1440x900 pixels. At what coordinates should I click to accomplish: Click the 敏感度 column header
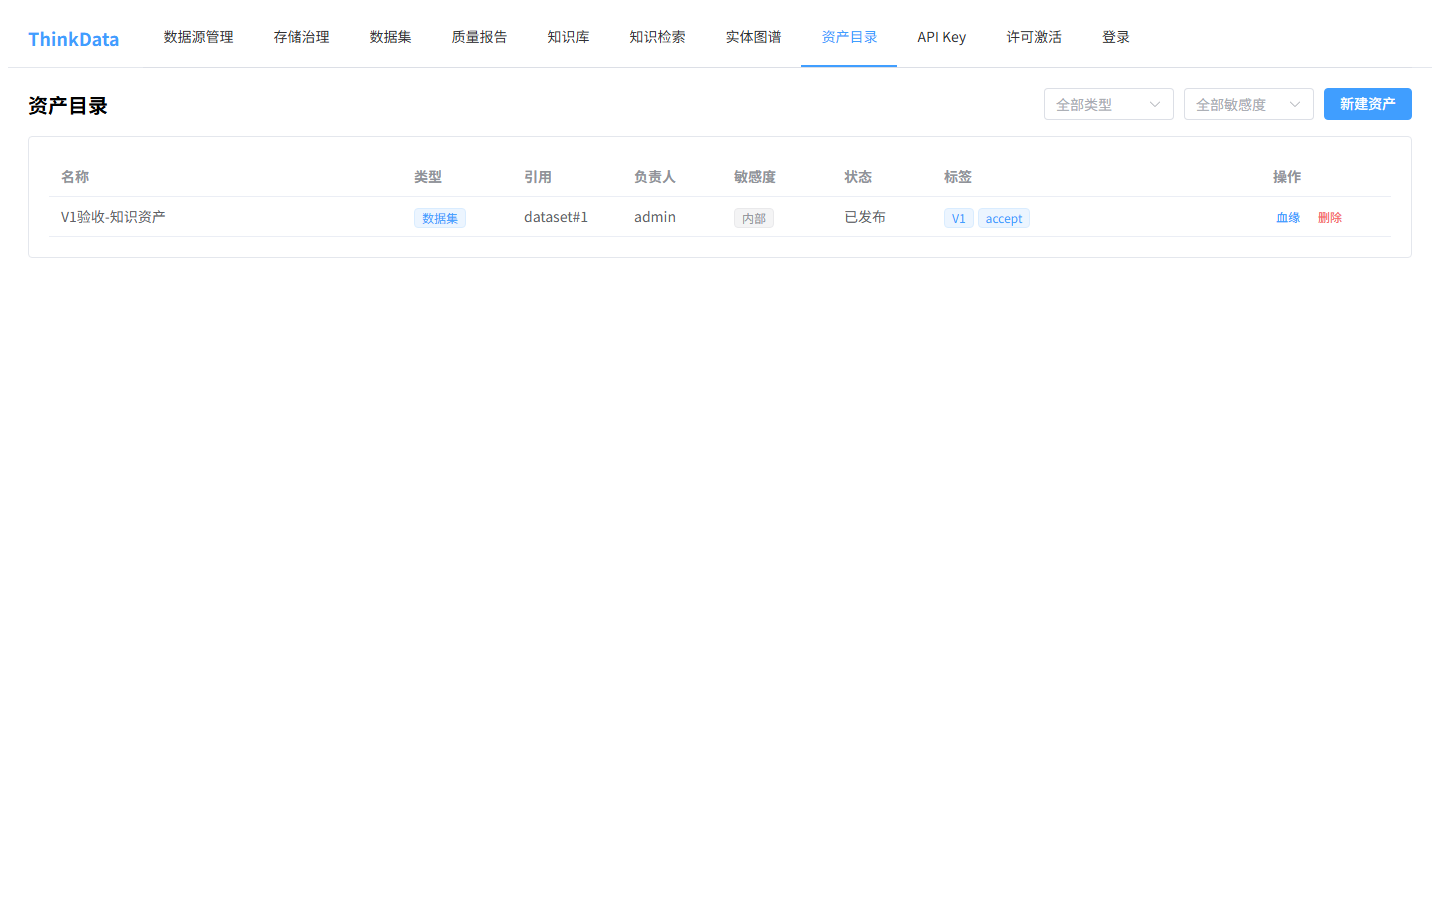click(755, 177)
